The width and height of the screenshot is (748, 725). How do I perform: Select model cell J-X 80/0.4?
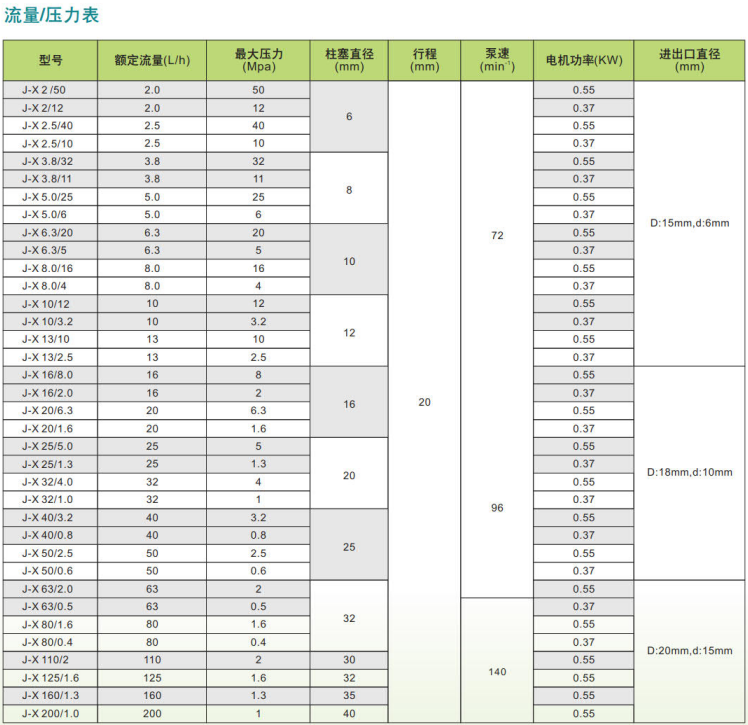[51, 642]
